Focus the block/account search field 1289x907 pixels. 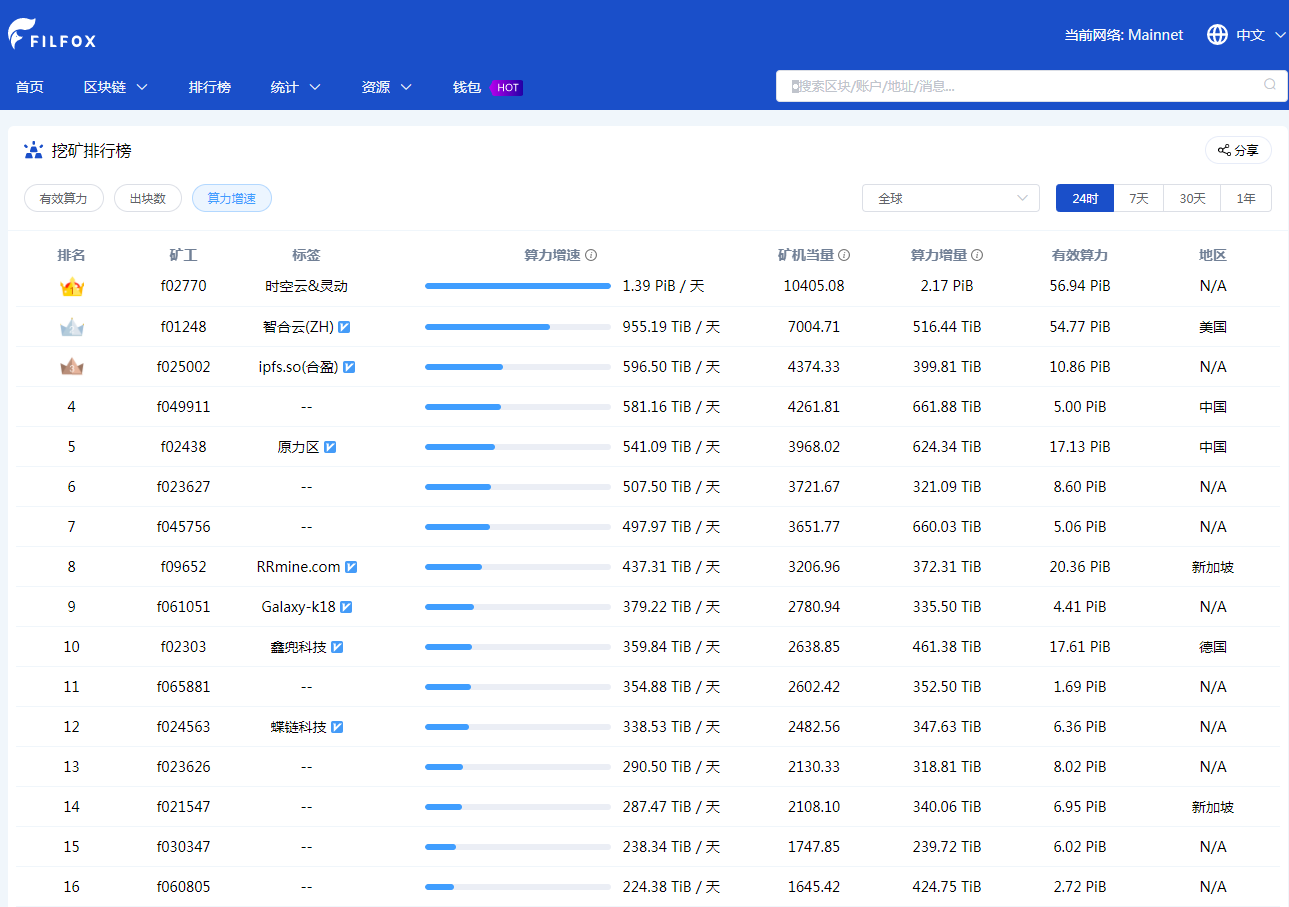pyautogui.click(x=1020, y=86)
